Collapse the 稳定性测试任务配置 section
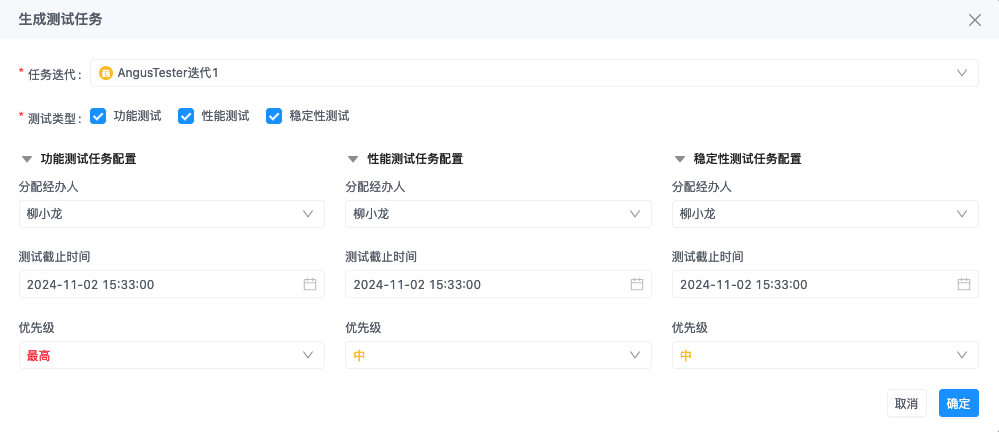The height and width of the screenshot is (432, 999). coord(680,159)
